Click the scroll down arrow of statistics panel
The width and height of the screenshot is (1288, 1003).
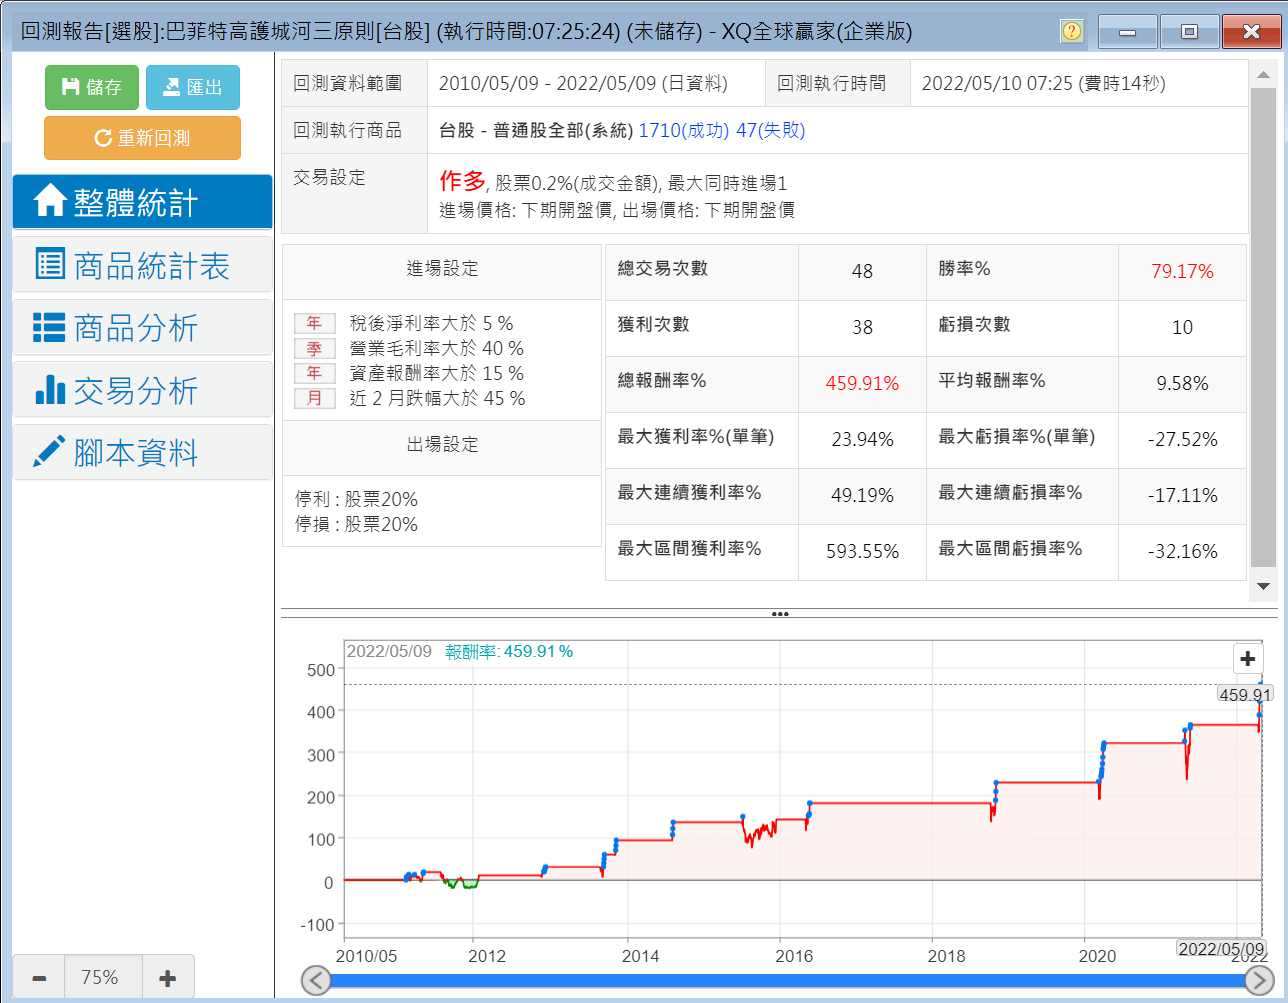(1263, 587)
